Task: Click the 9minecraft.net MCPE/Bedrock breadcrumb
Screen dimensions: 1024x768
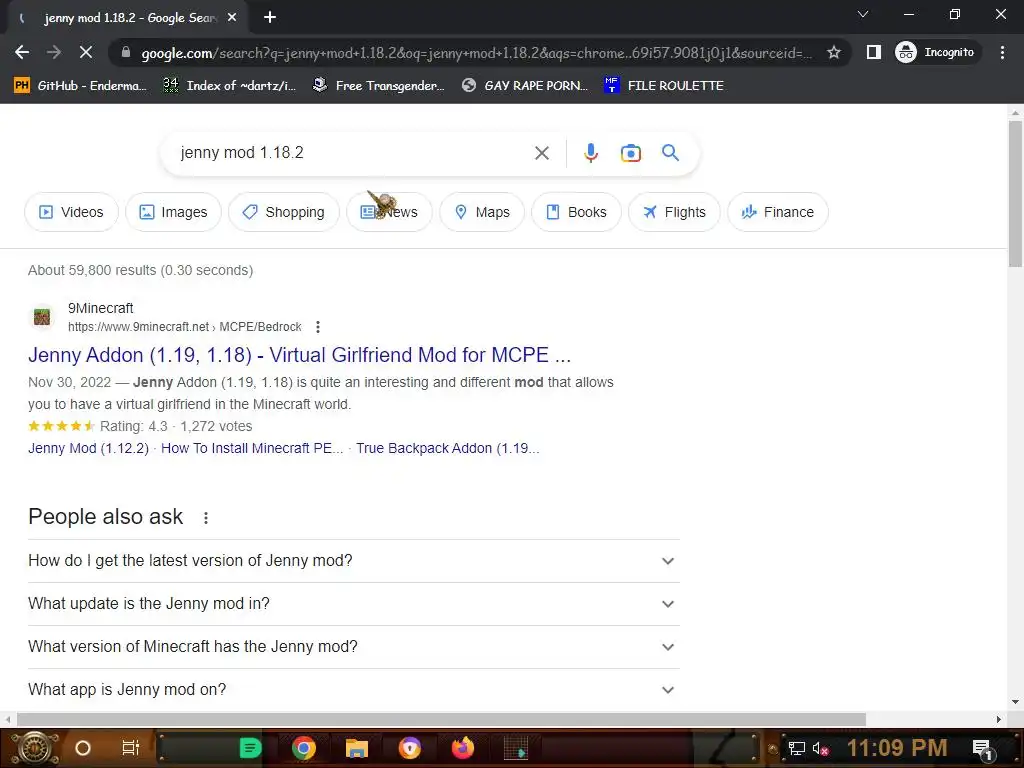Action: (185, 327)
